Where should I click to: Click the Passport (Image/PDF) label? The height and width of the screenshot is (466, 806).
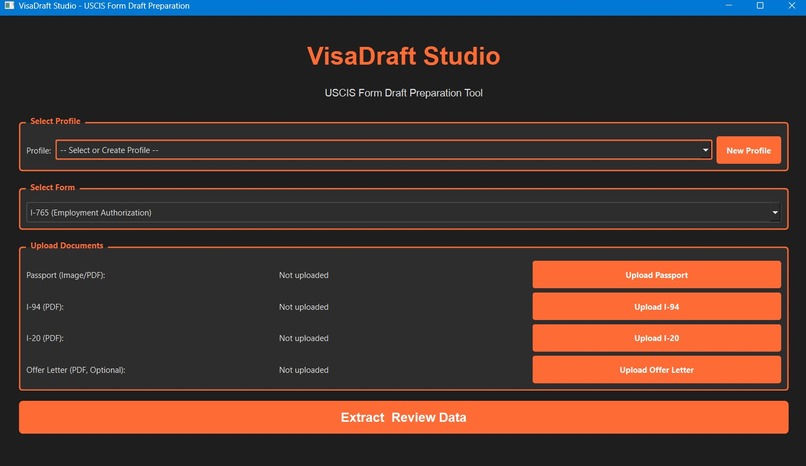(x=66, y=275)
